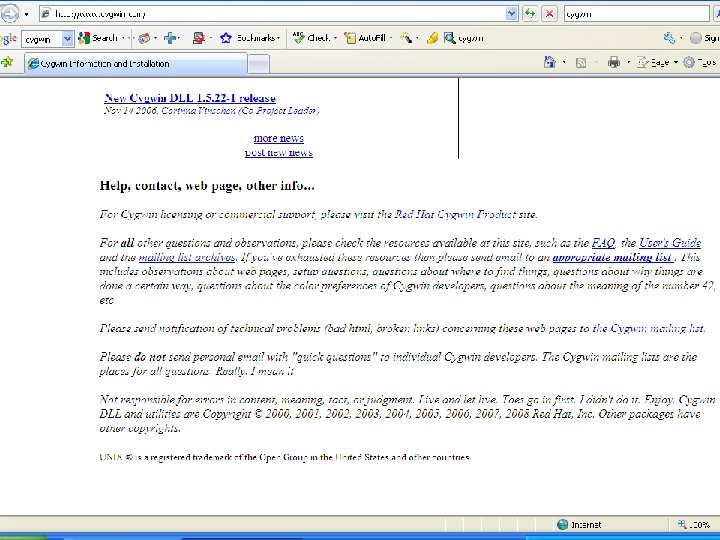This screenshot has height=540, width=720.
Task: Follow the post new news link
Action: [279, 152]
